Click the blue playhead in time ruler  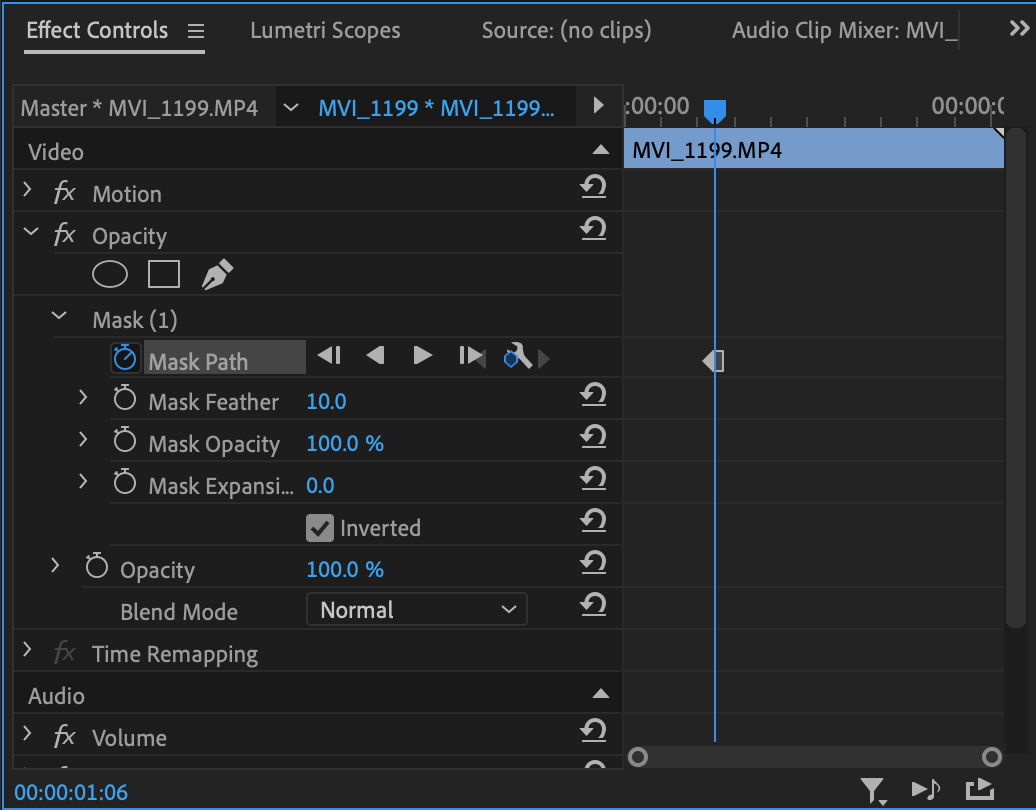pyautogui.click(x=715, y=111)
